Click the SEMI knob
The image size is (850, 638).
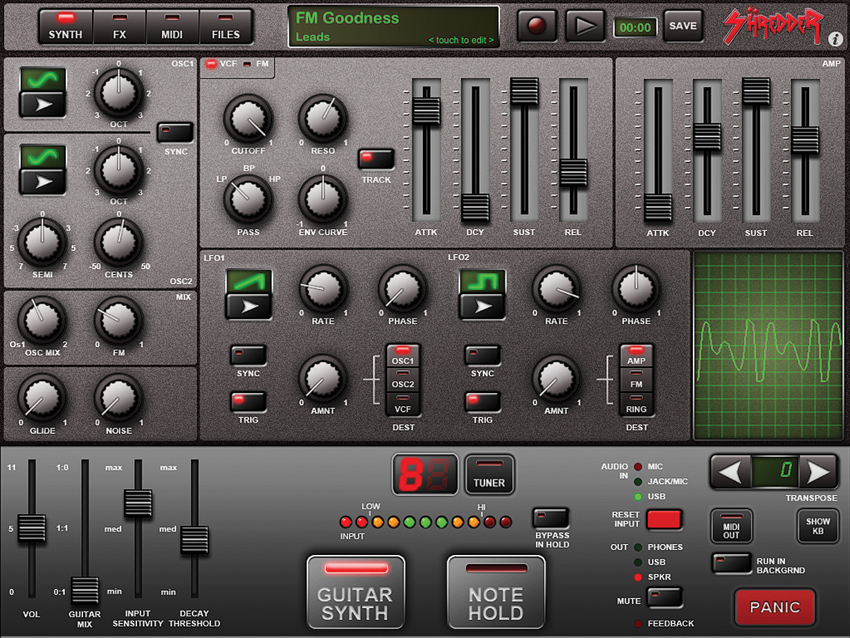point(42,242)
